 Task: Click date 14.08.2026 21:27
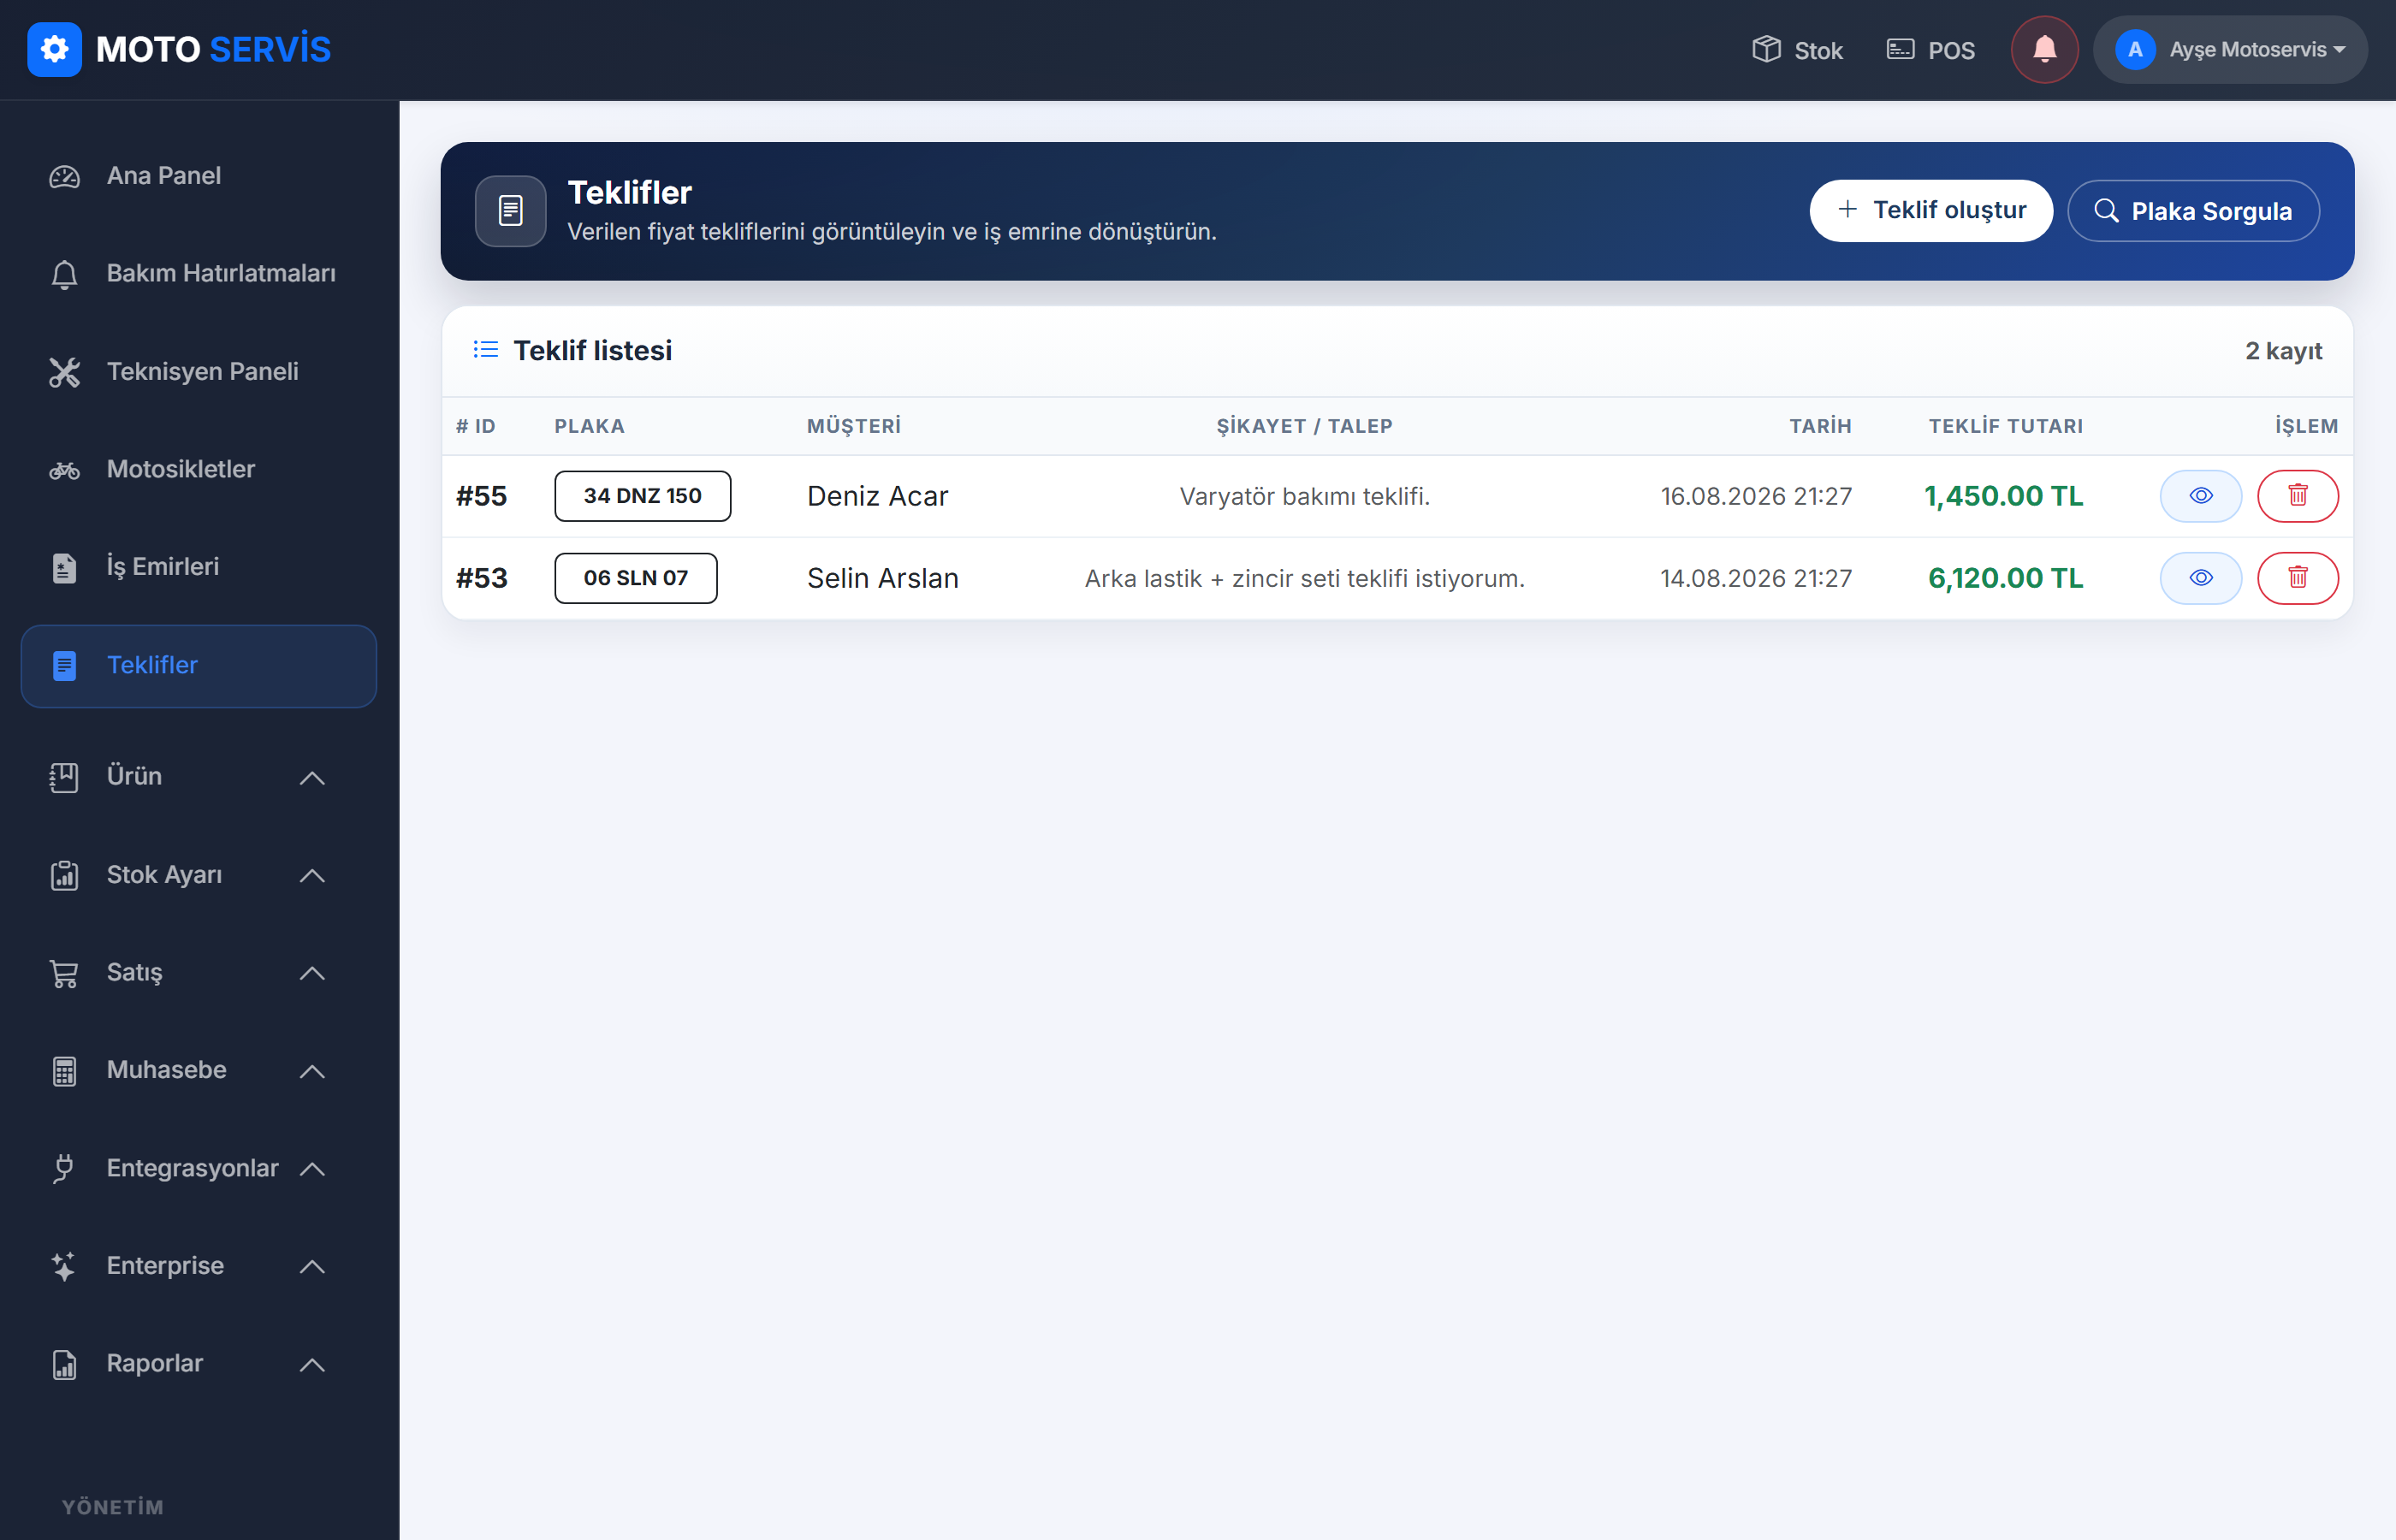coord(1755,578)
